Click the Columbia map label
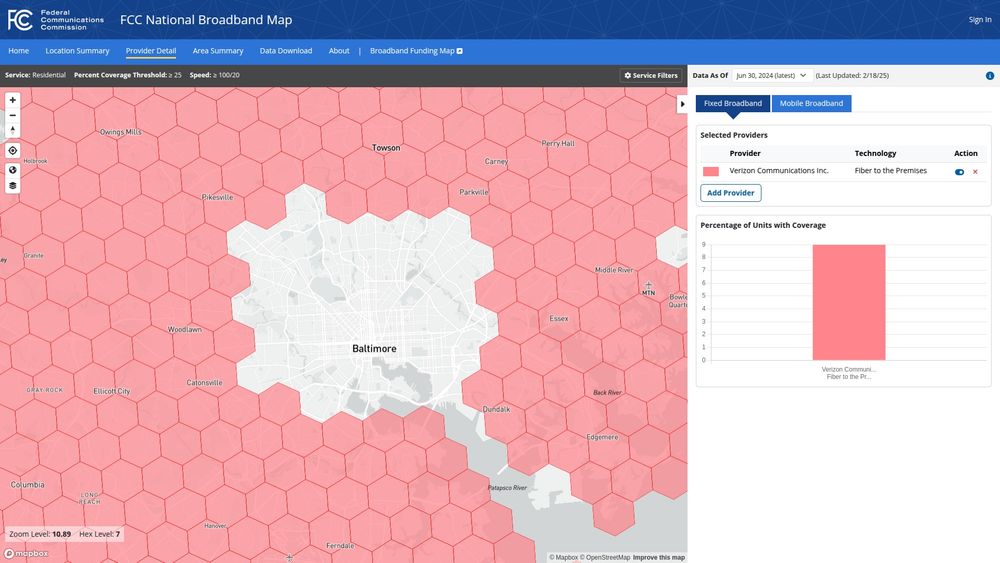The image size is (1000, 563). pos(27,485)
